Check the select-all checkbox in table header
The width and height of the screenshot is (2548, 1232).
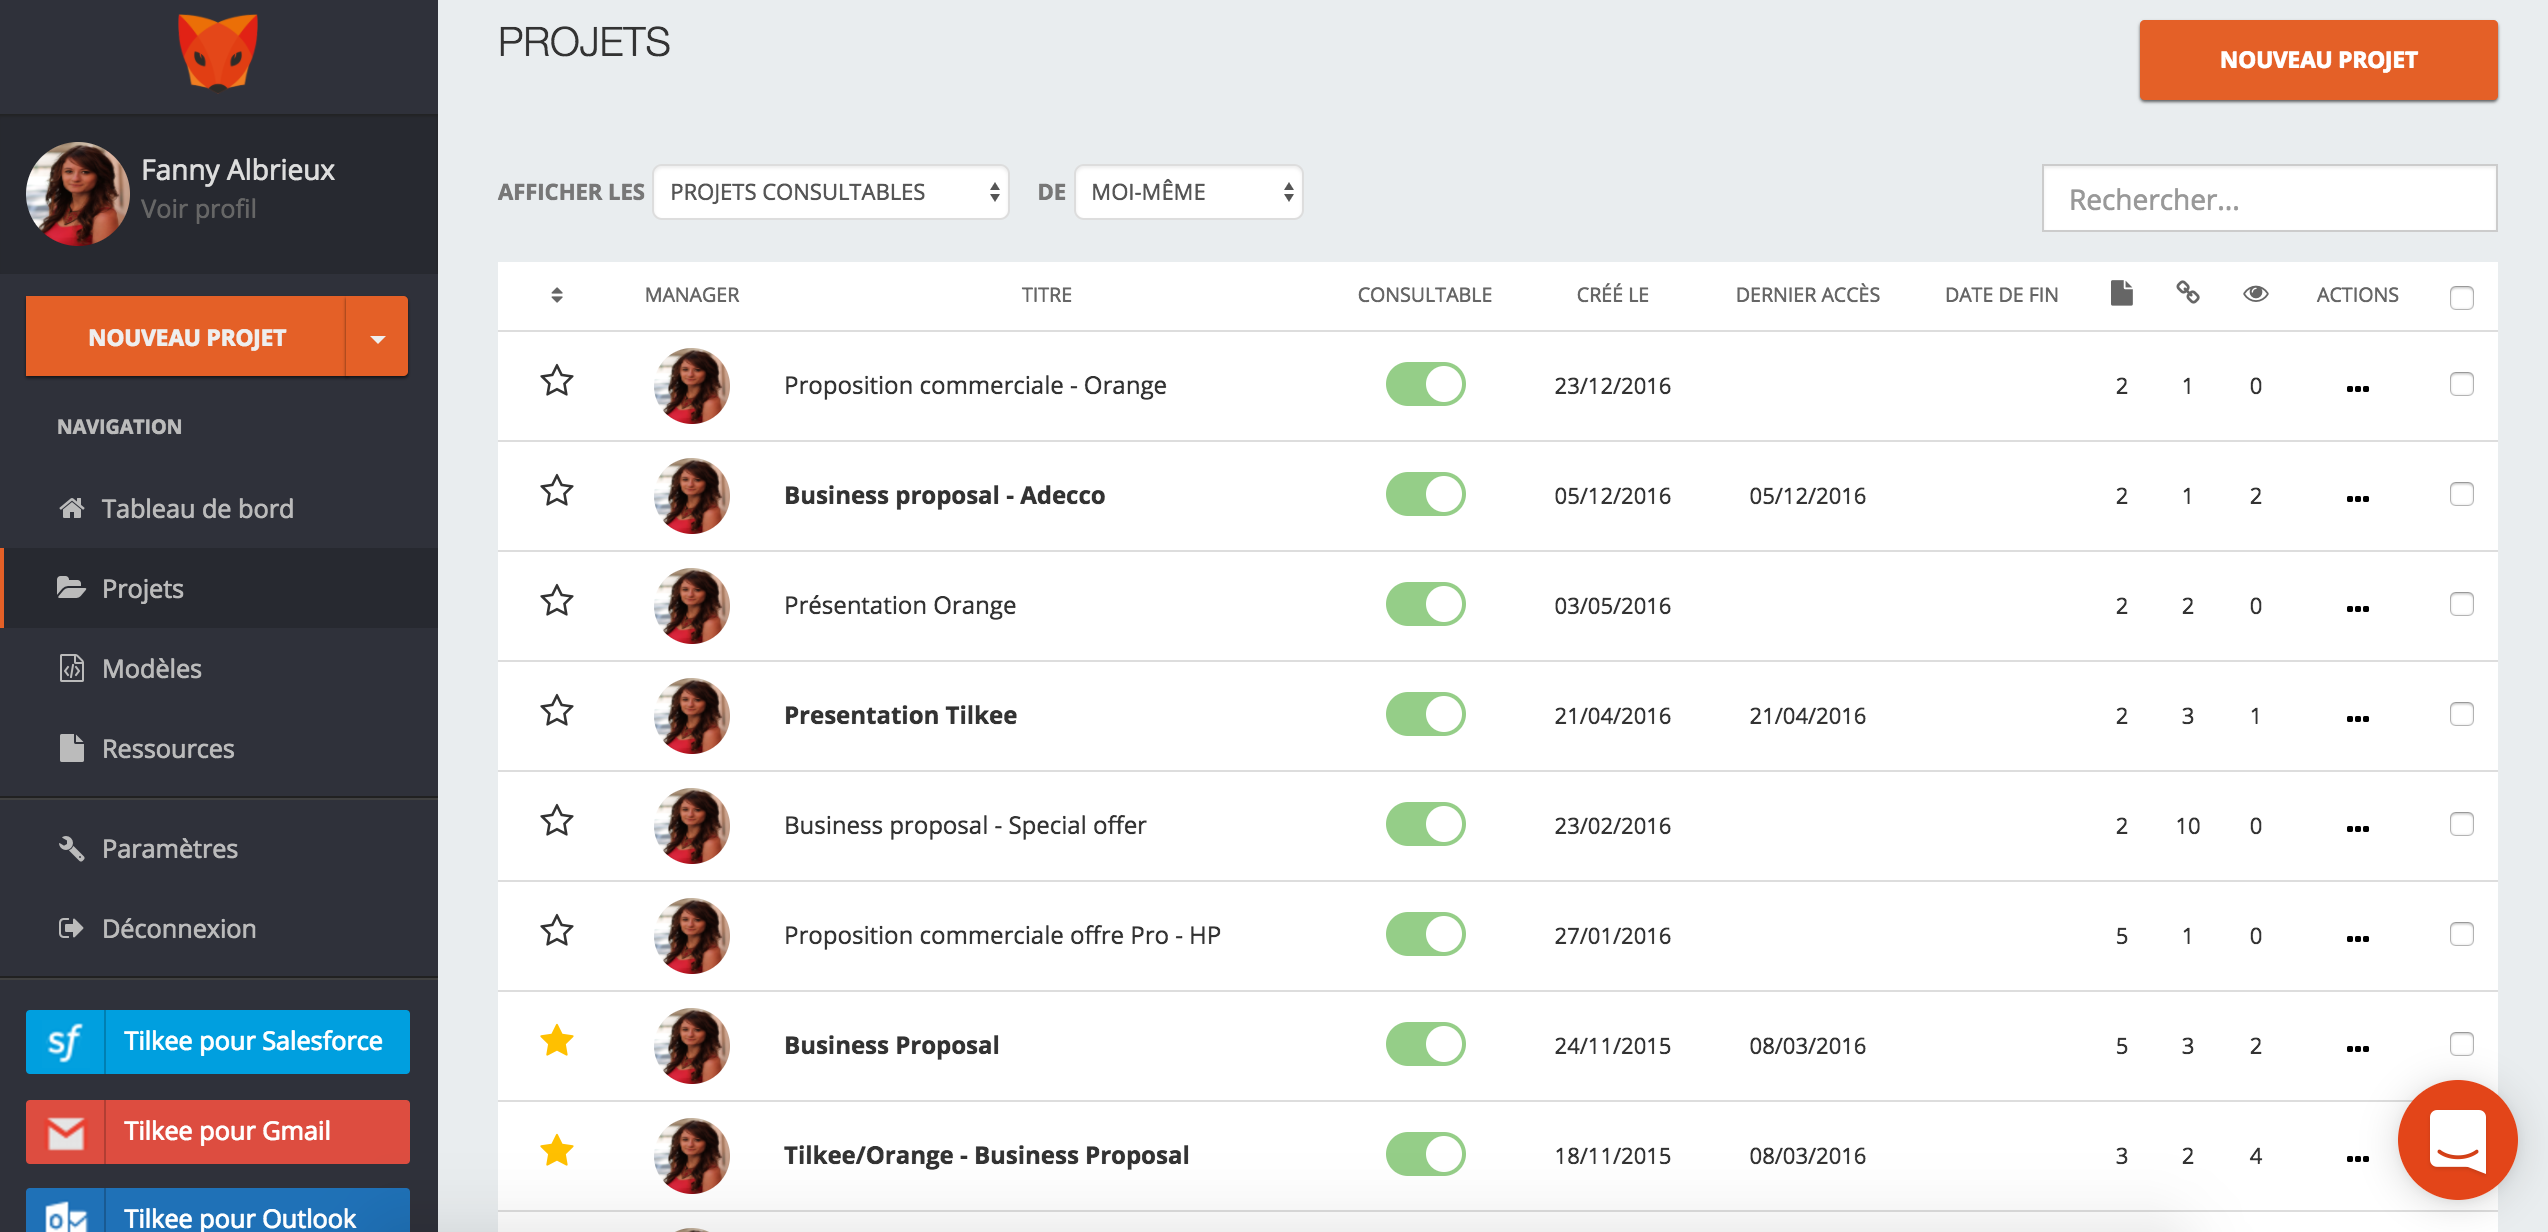tap(2462, 297)
